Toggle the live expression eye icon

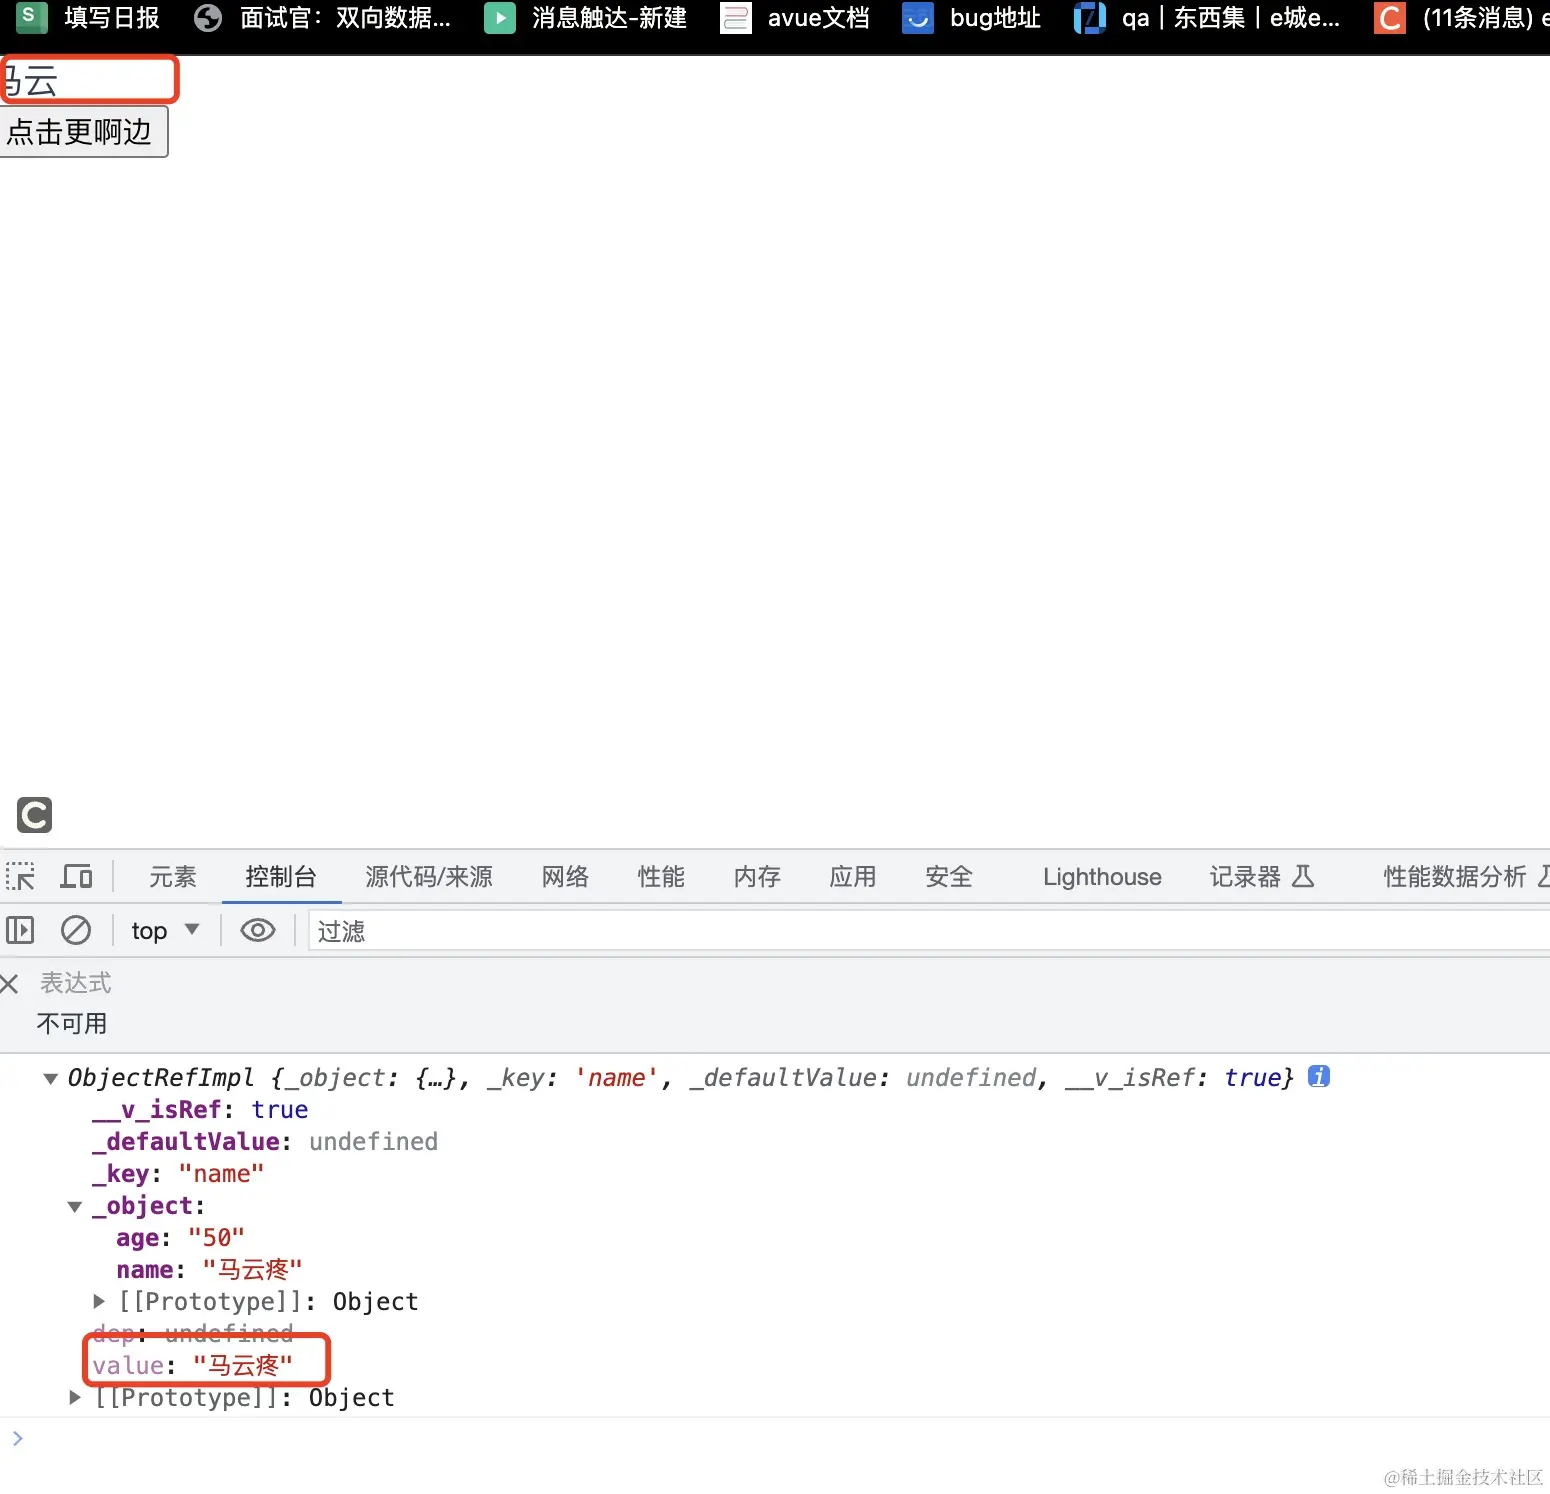[x=257, y=930]
